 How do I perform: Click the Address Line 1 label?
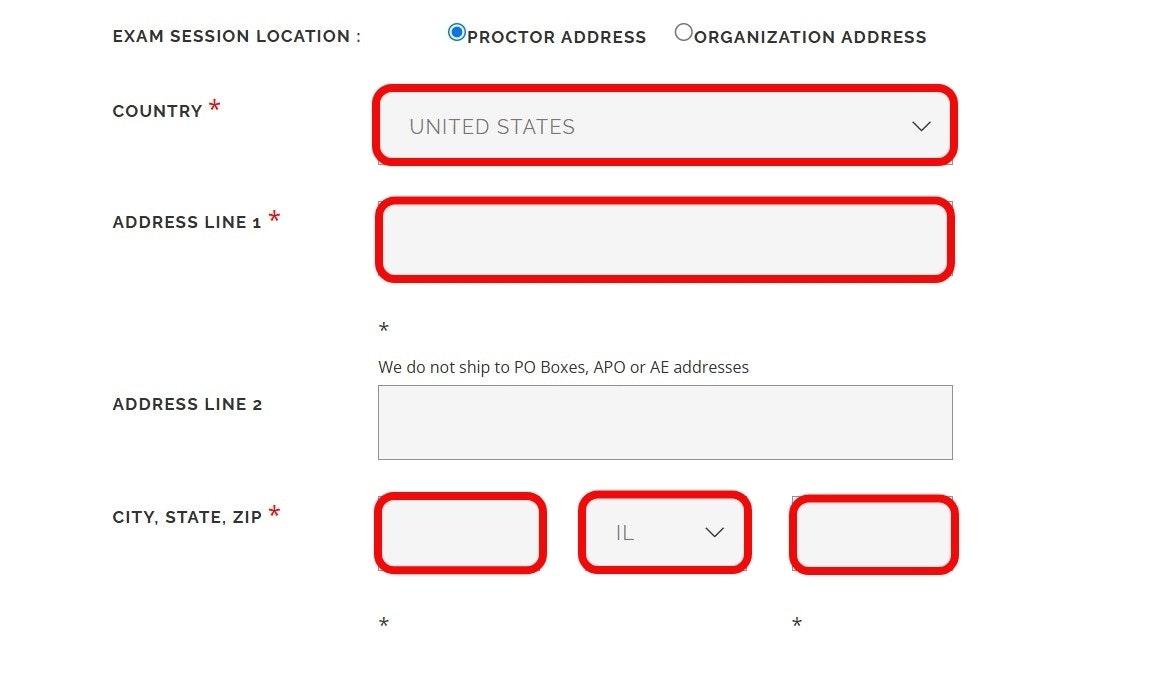[x=187, y=222]
